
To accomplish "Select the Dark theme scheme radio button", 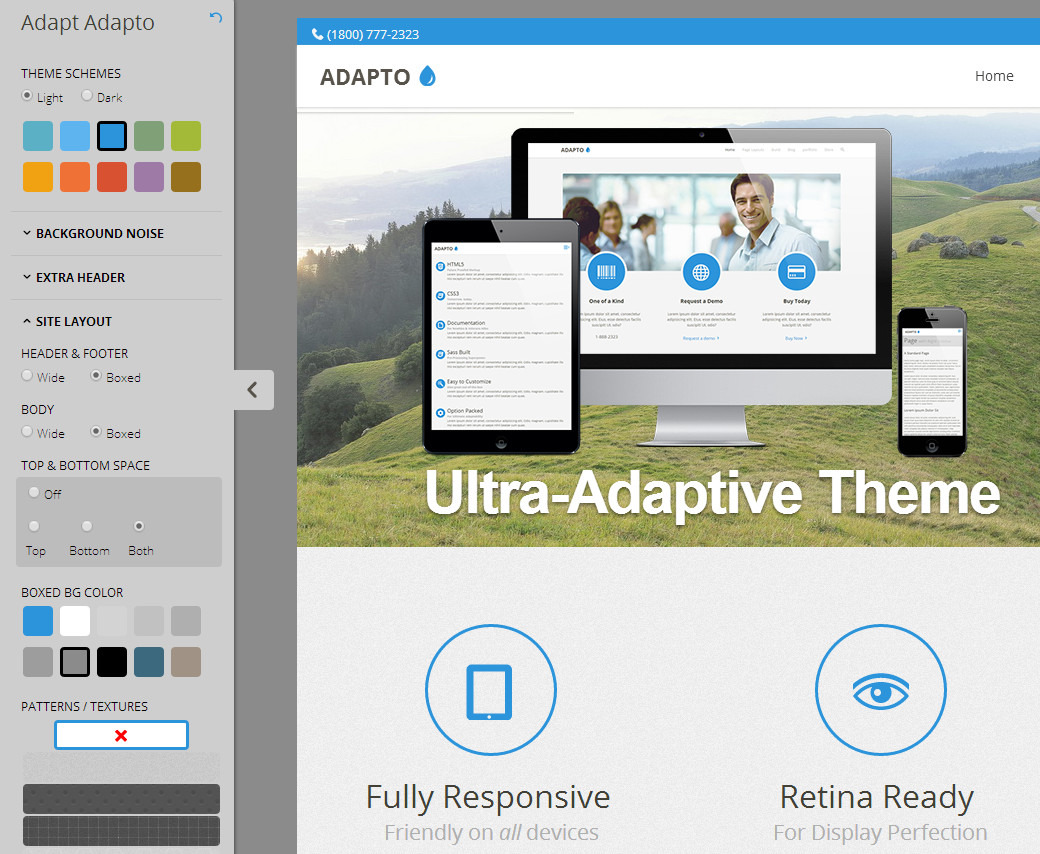I will (x=87, y=96).
